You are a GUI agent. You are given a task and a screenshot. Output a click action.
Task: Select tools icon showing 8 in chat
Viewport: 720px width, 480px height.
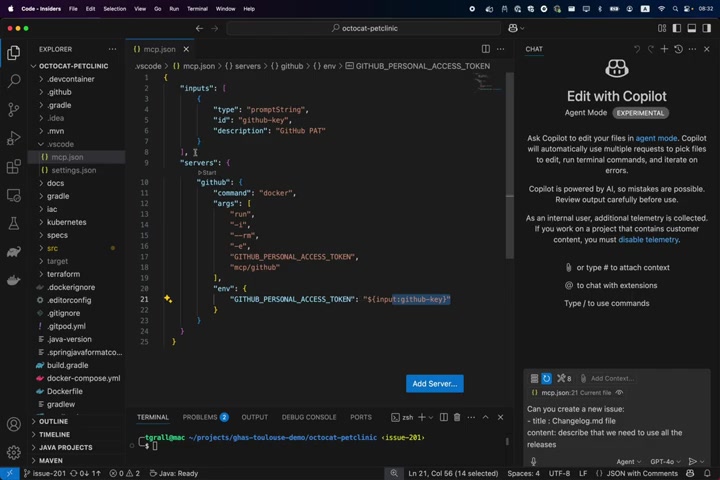[564, 378]
